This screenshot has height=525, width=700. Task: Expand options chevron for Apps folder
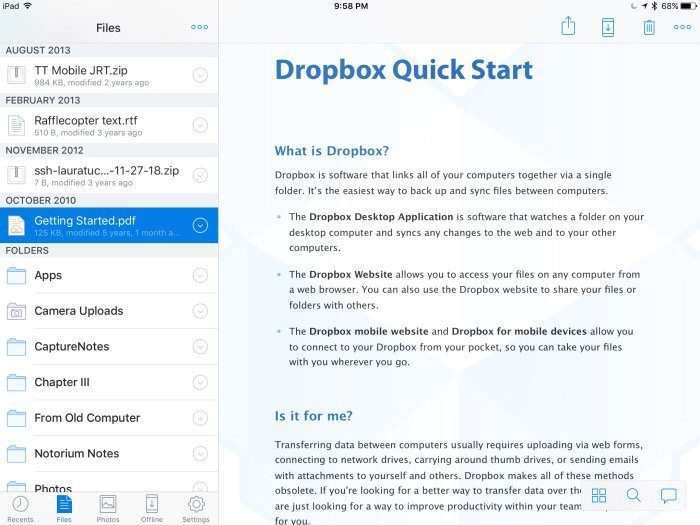tap(200, 275)
